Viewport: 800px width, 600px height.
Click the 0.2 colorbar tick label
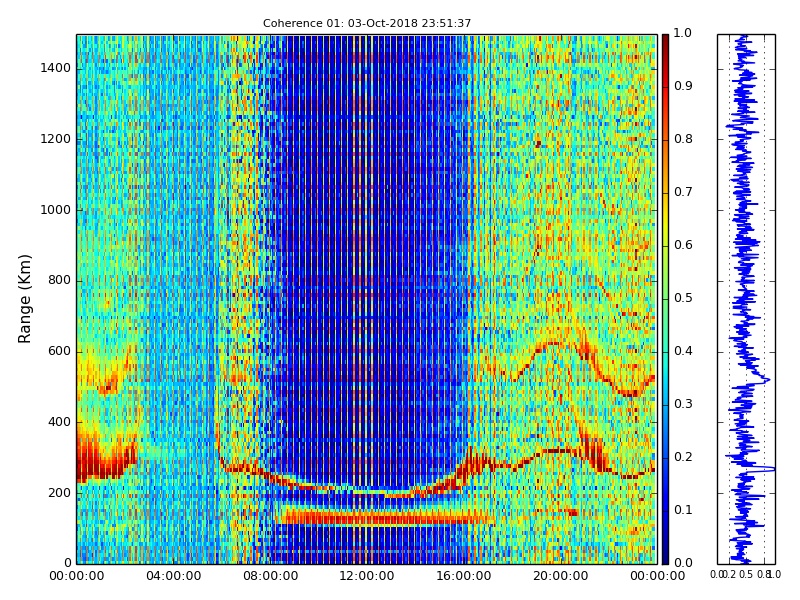click(683, 458)
